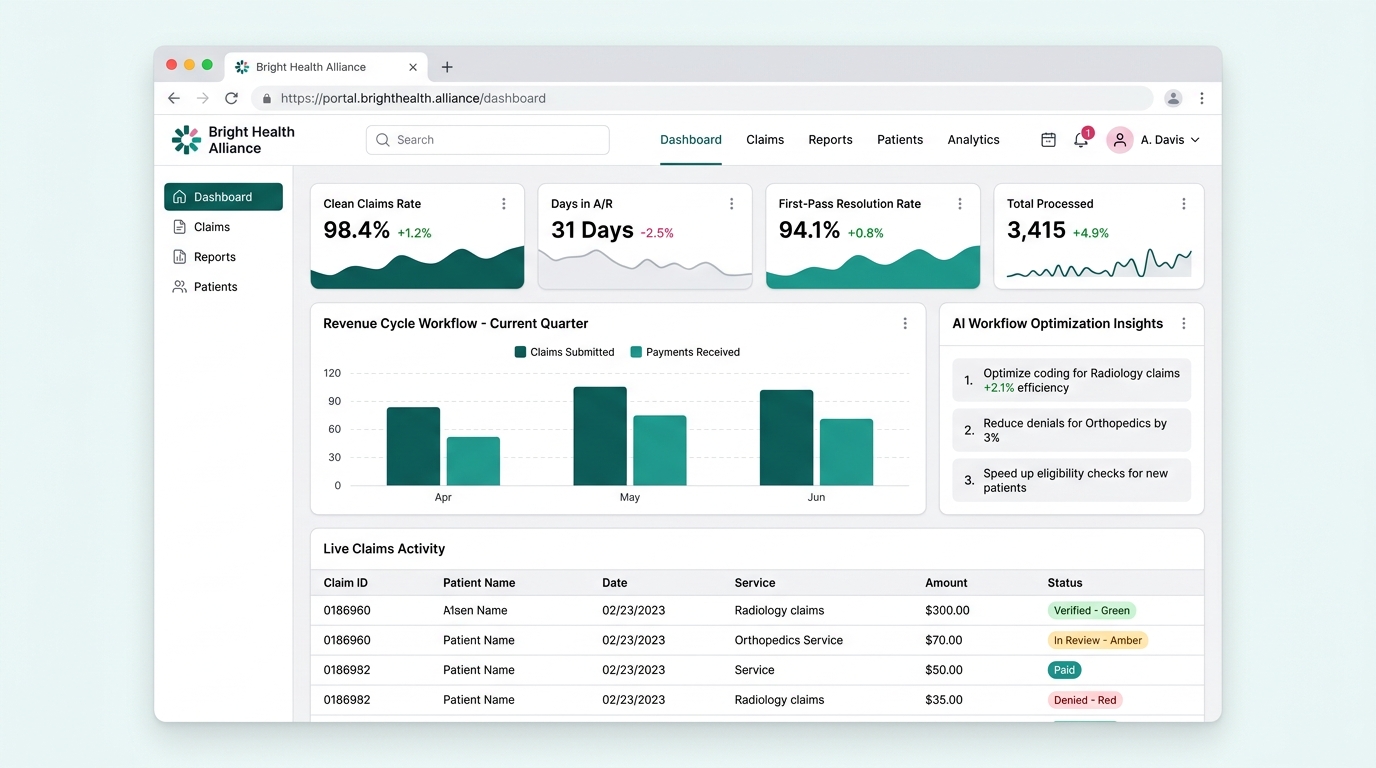Screen dimensions: 1376x768
Task: Switch to the Claims top tab
Action: point(765,140)
